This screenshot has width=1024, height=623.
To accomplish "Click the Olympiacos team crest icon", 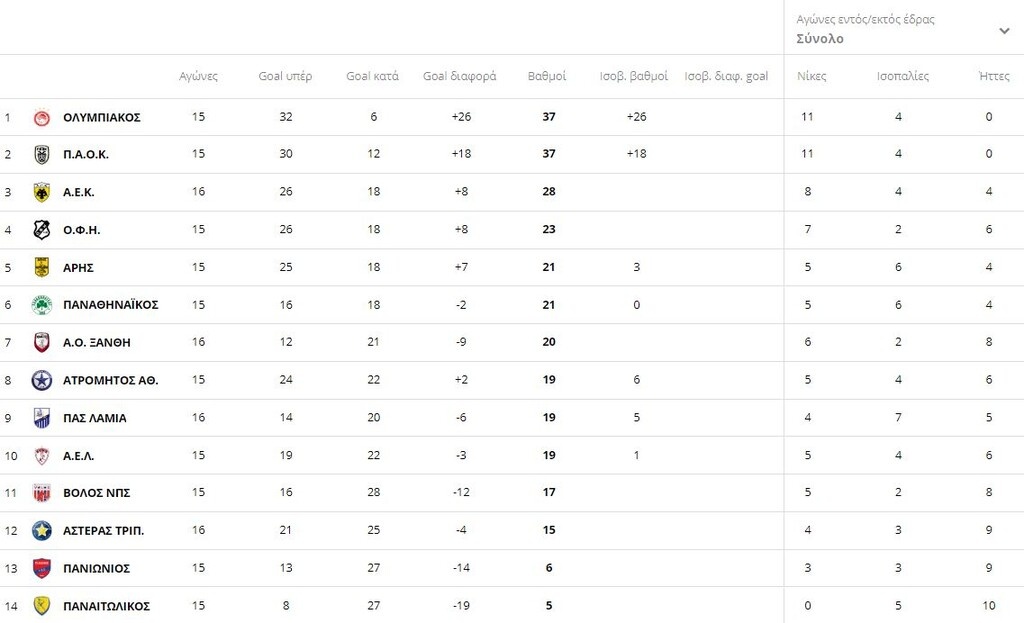I will (41, 117).
